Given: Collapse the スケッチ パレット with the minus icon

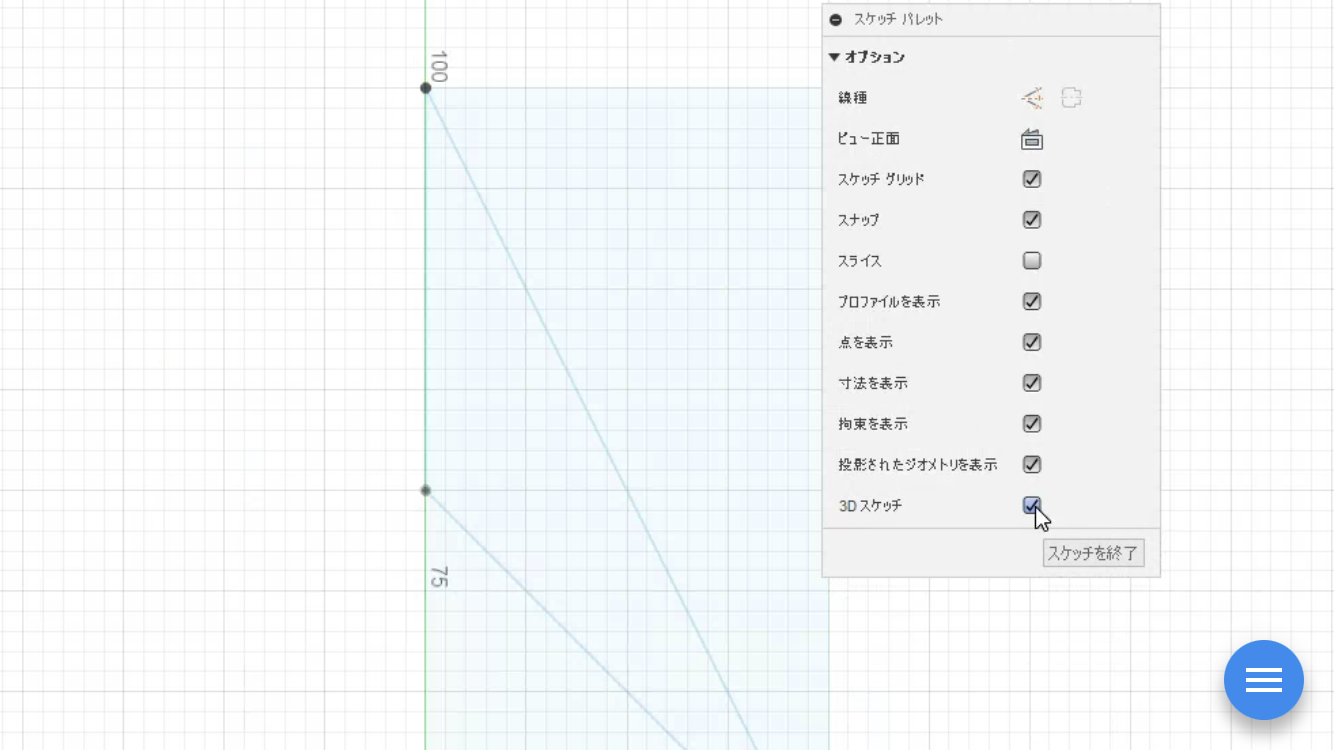Looking at the screenshot, I should click(836, 20).
